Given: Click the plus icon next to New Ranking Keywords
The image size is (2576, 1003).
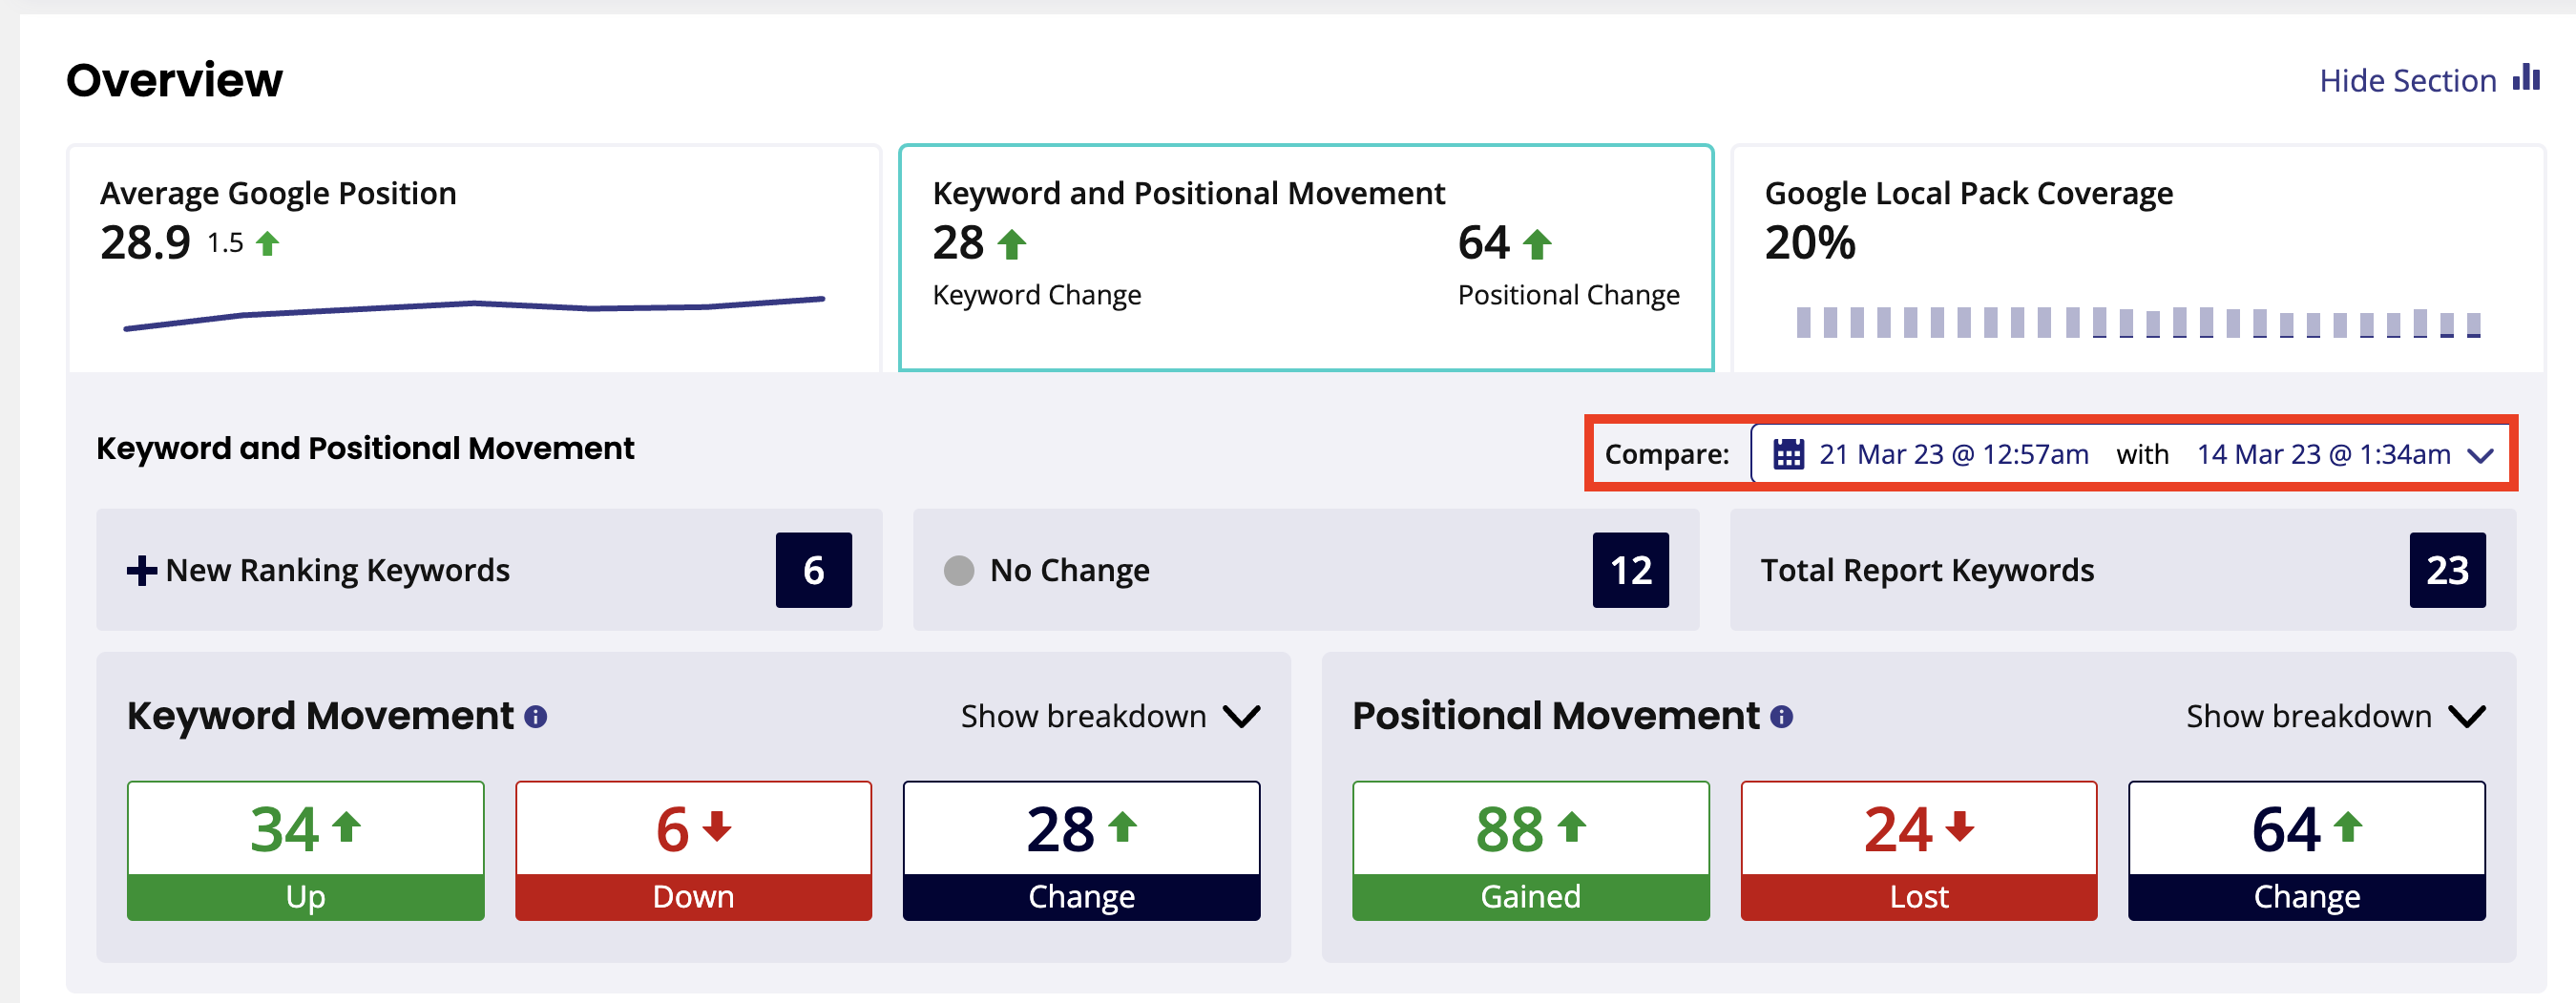Looking at the screenshot, I should pyautogui.click(x=142, y=570).
